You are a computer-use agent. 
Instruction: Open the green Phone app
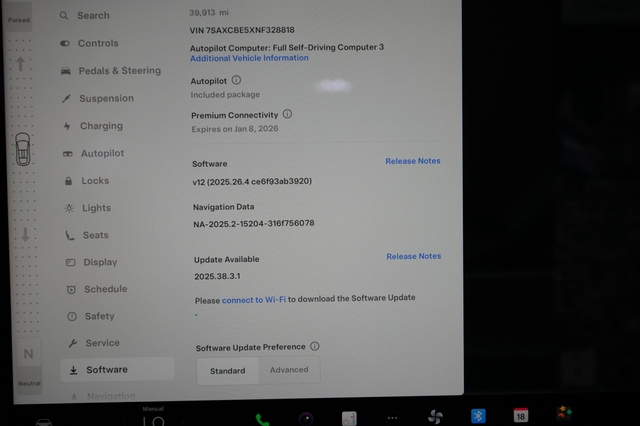262,419
